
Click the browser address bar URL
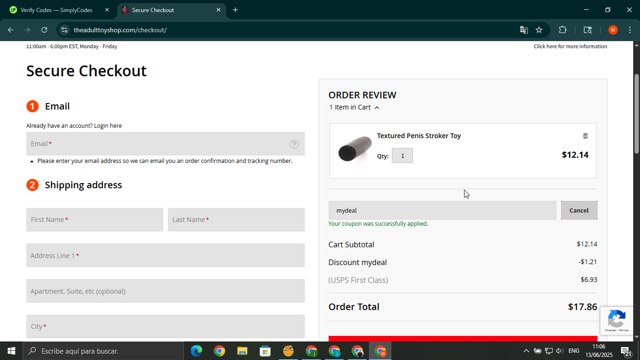(x=120, y=30)
